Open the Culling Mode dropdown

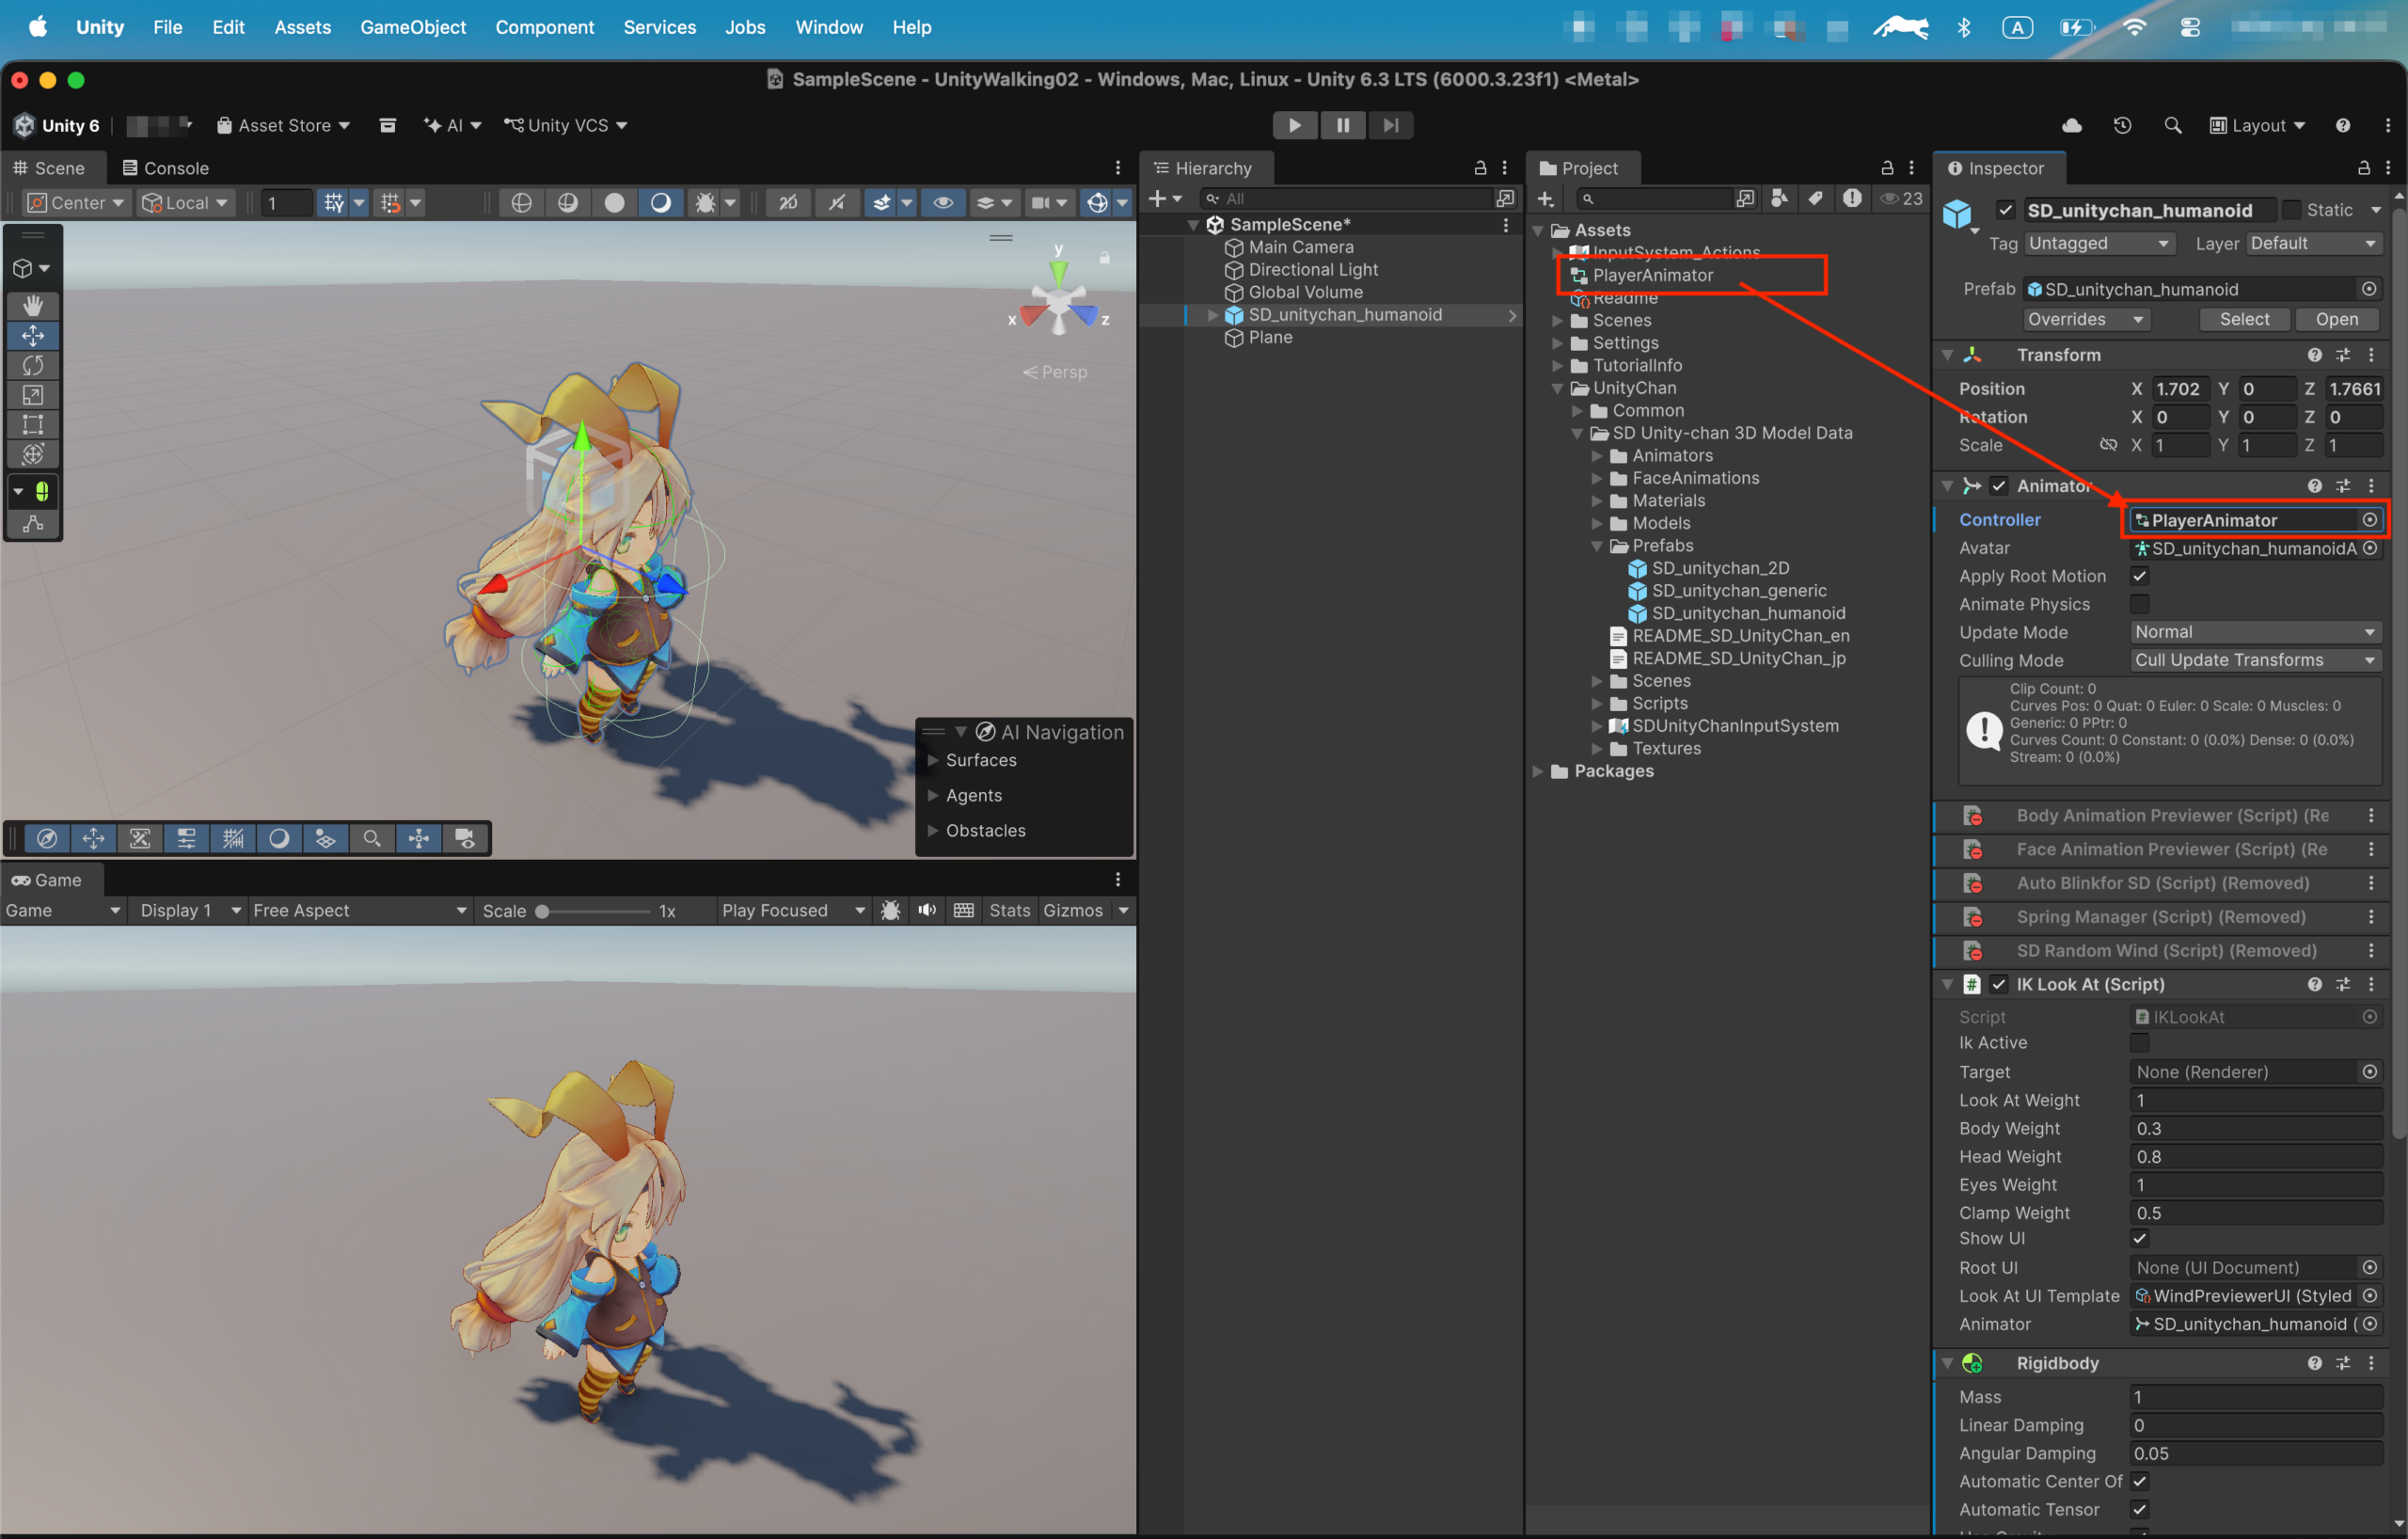pyautogui.click(x=2255, y=660)
